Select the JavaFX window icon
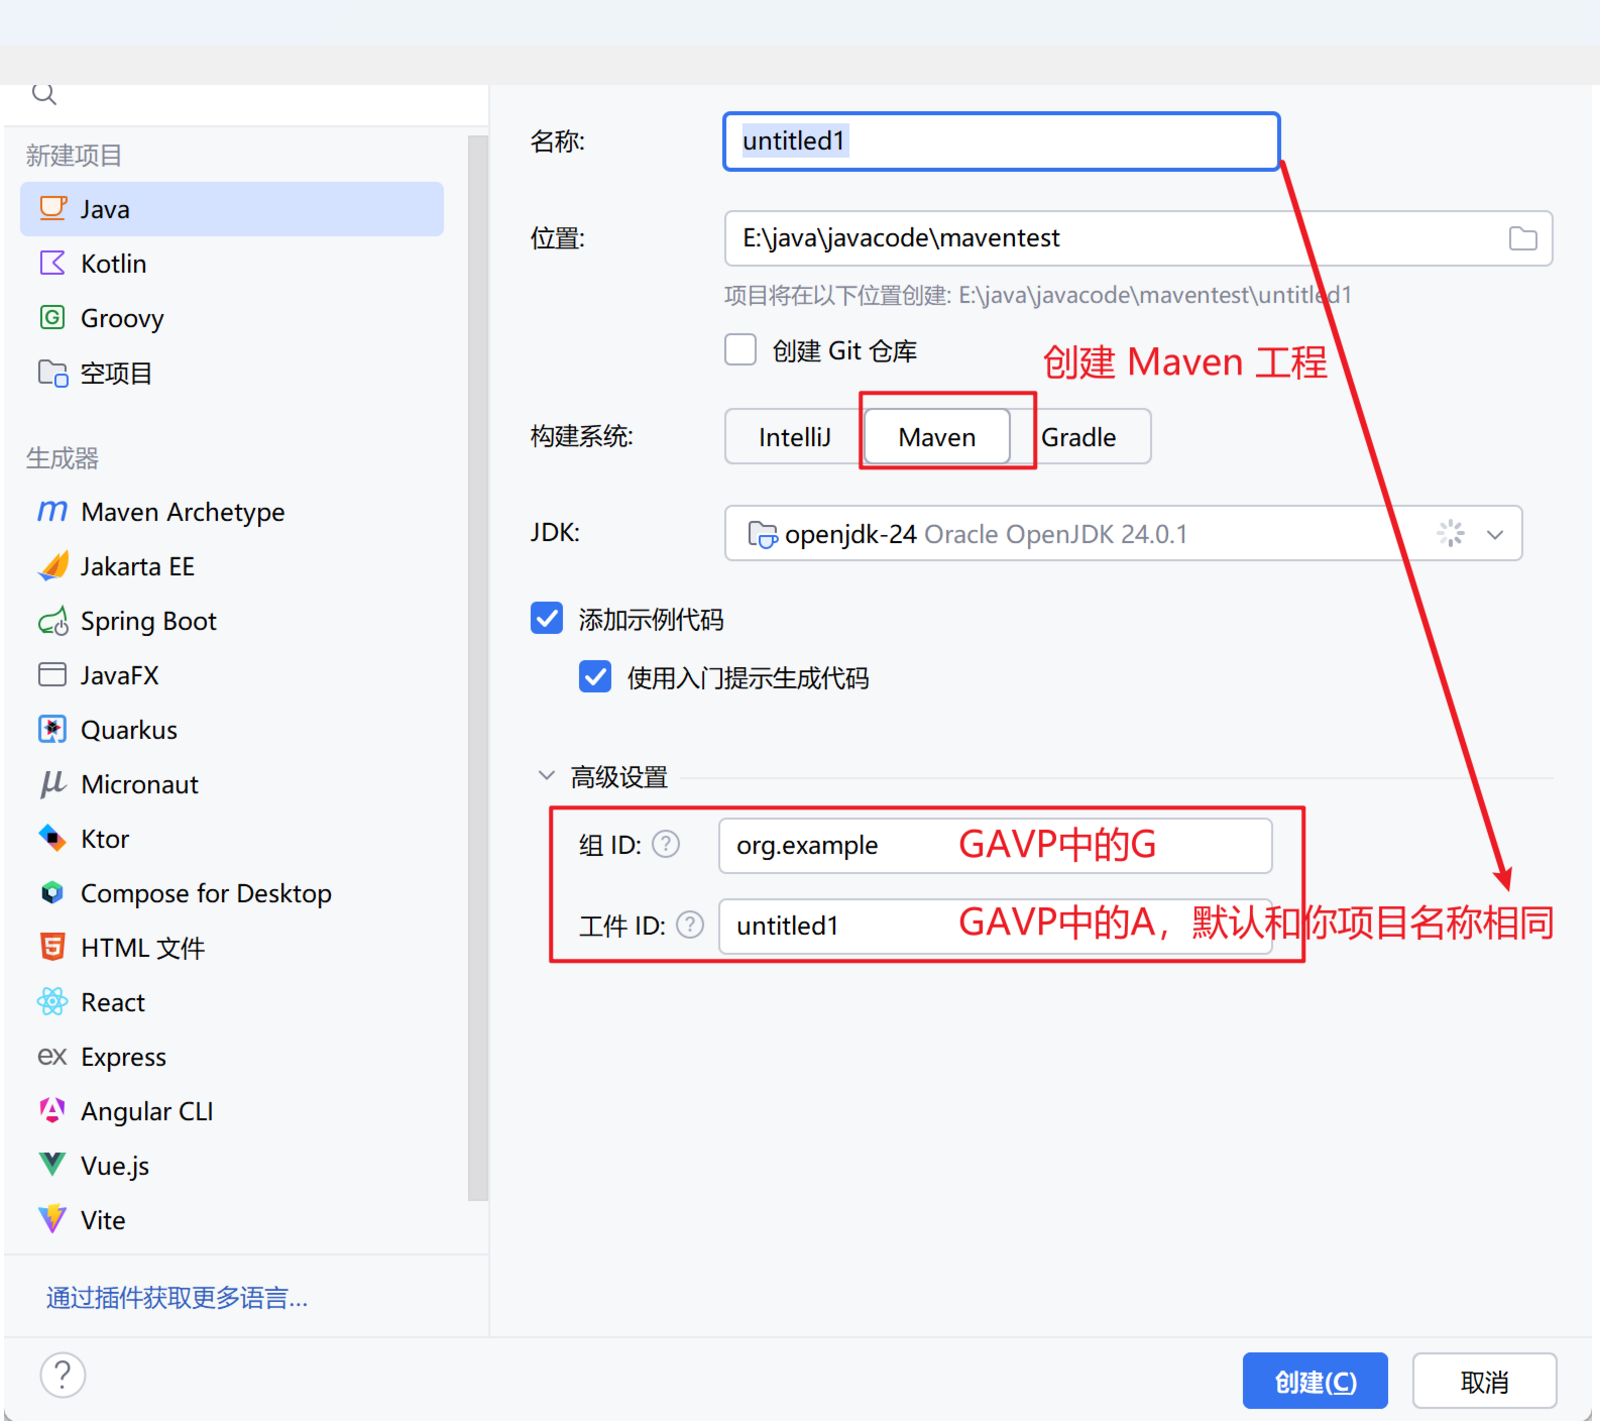This screenshot has width=1600, height=1421. point(53,675)
